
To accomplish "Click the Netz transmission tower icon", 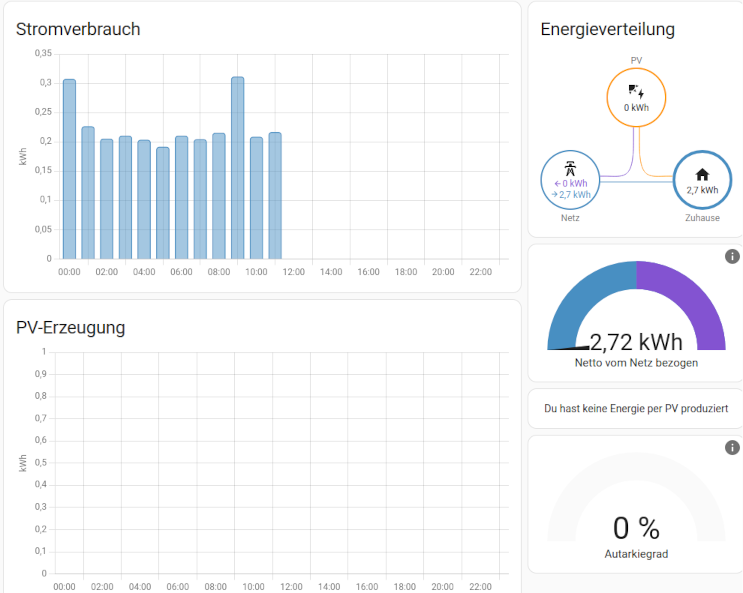I will pos(570,168).
